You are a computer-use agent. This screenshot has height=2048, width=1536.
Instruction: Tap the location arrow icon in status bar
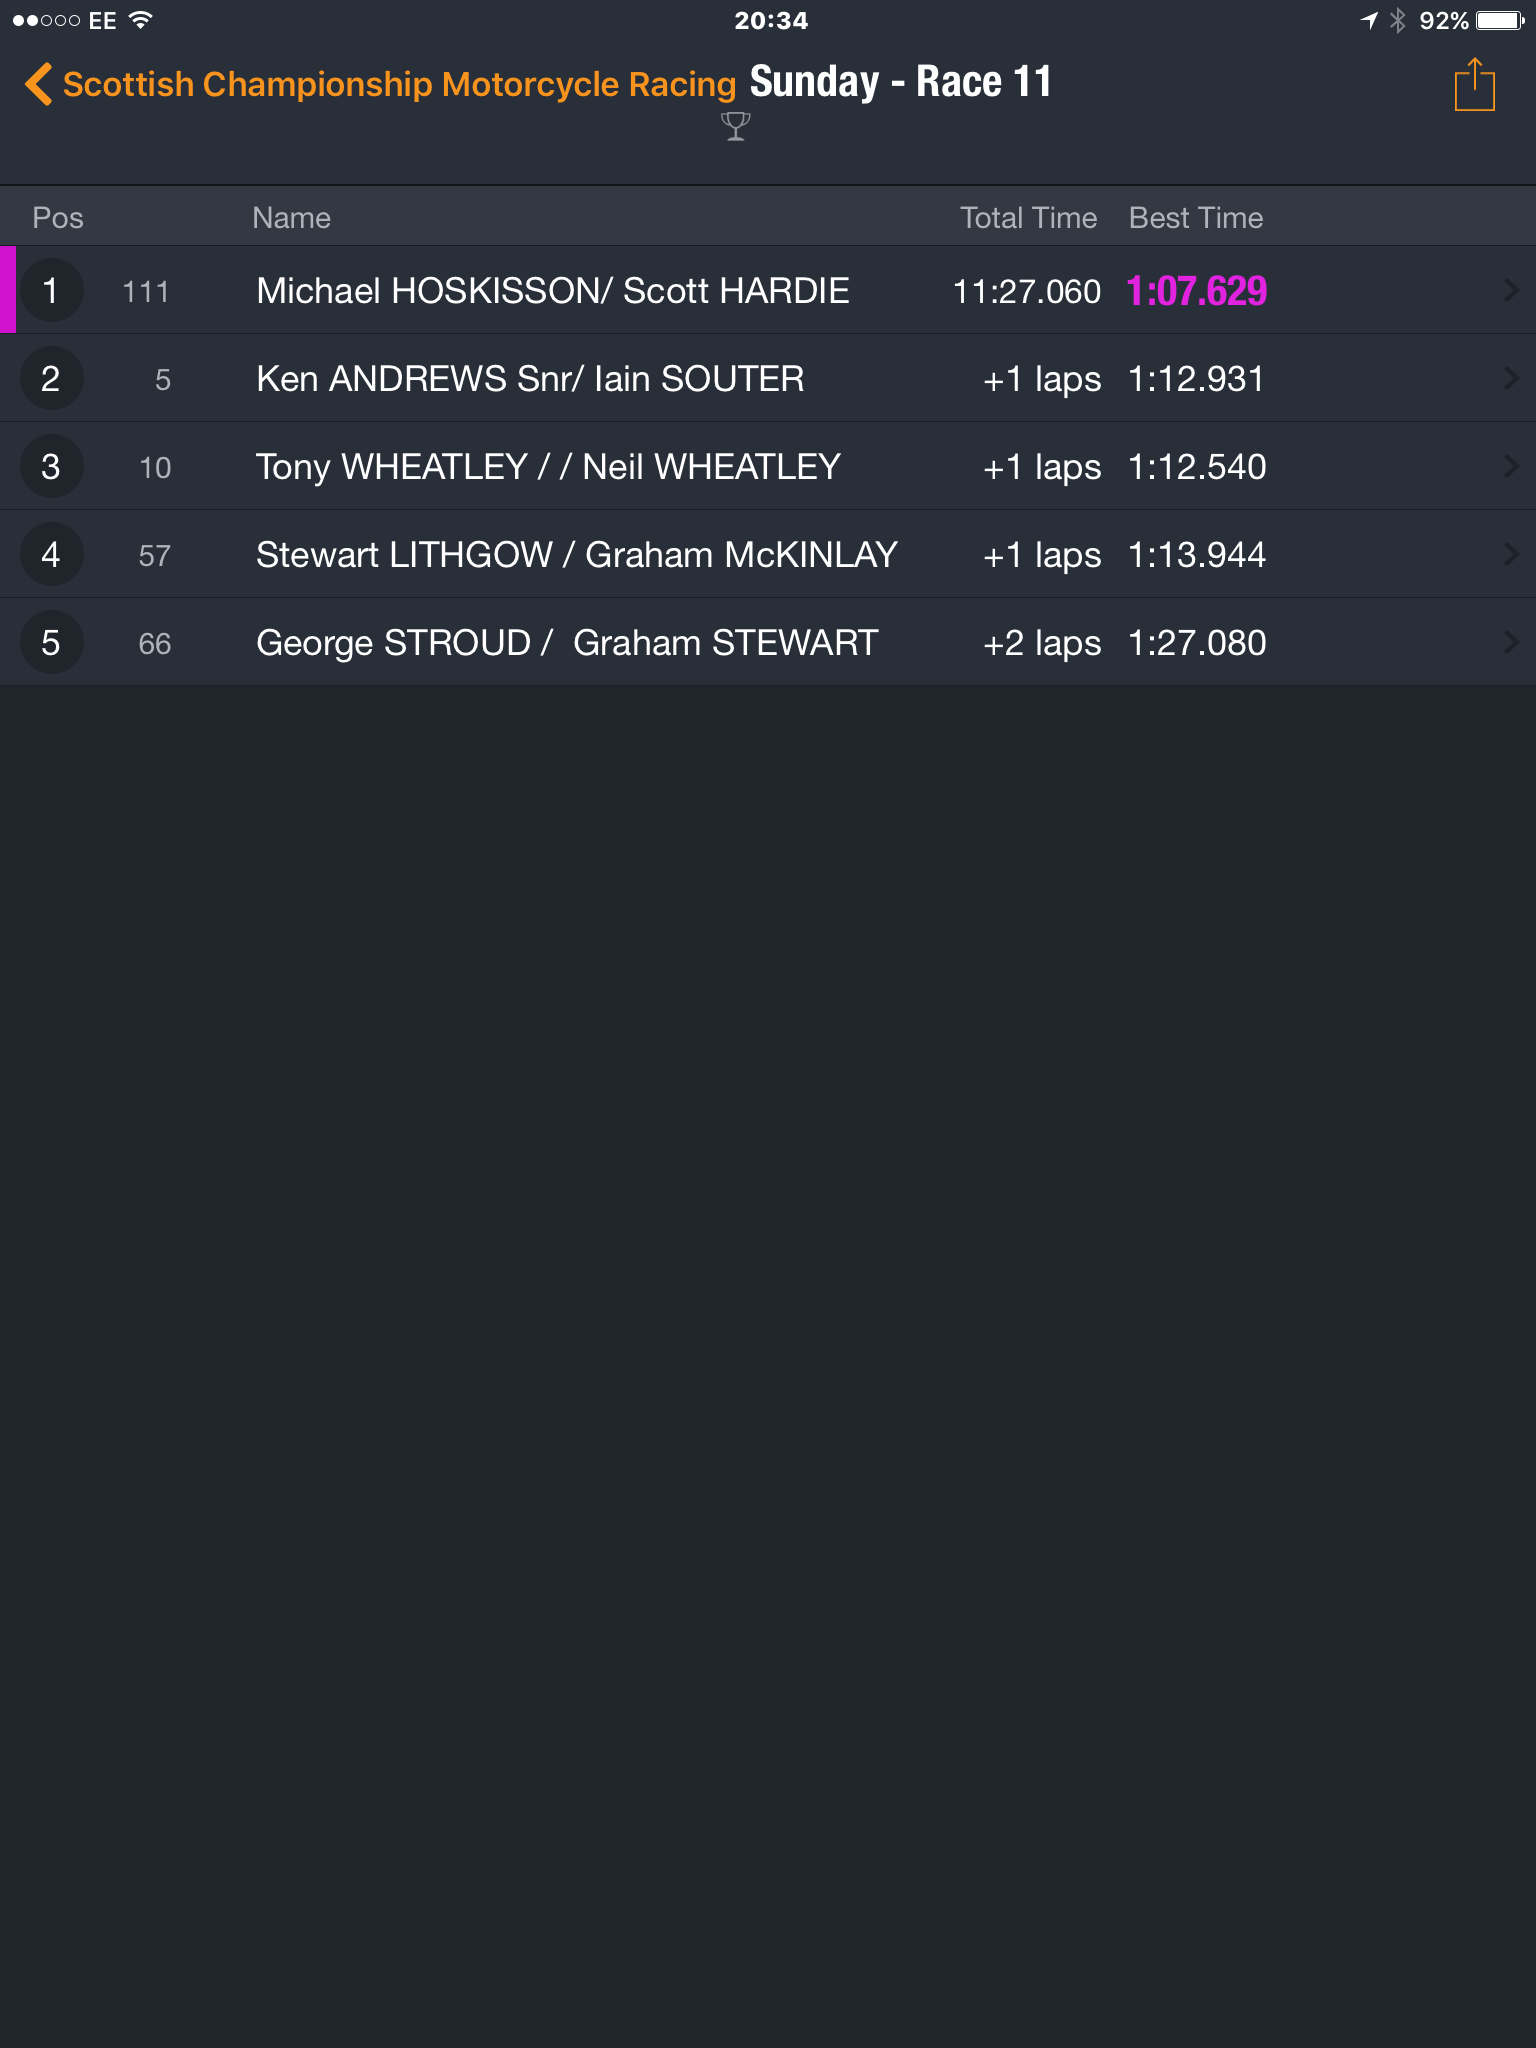[x=1369, y=20]
